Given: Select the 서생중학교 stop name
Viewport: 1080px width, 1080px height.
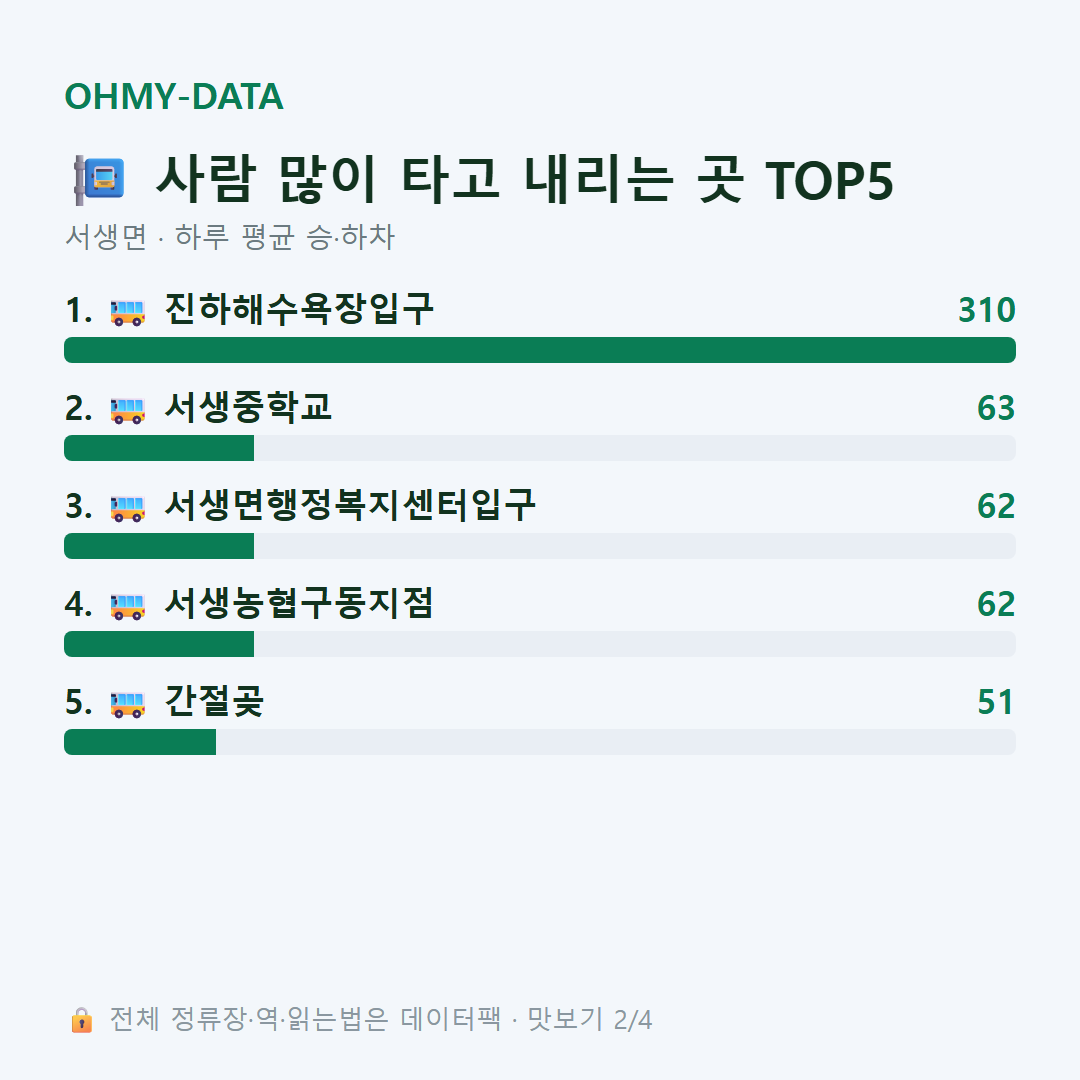Looking at the screenshot, I should point(248,407).
